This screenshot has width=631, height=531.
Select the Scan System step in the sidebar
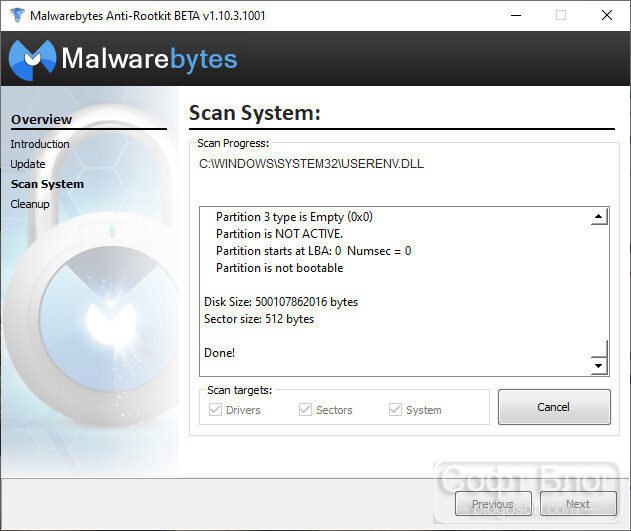47,184
